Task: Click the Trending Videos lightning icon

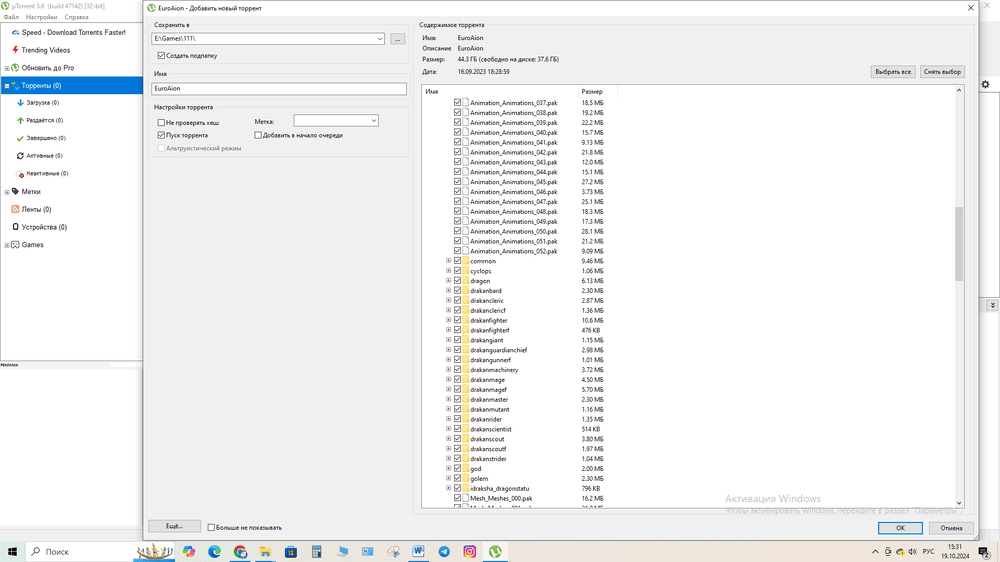Action: (15, 50)
